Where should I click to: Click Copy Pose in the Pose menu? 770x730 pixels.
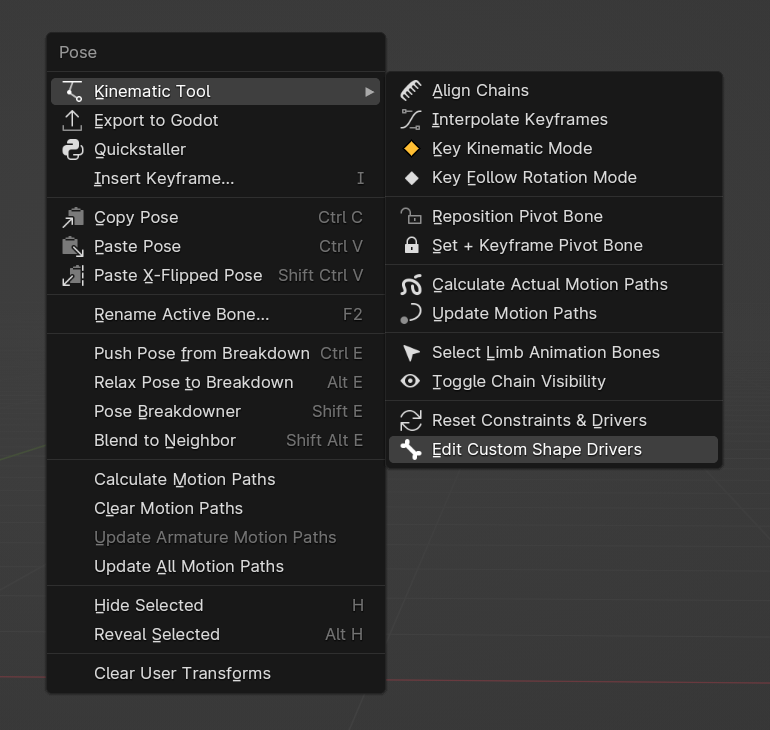pyautogui.click(x=215, y=217)
